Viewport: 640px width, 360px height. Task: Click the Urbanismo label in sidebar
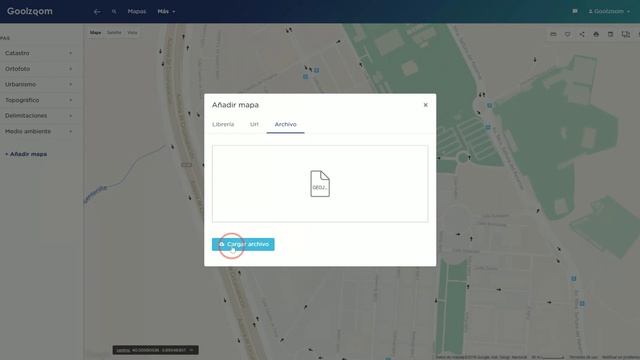click(20, 84)
